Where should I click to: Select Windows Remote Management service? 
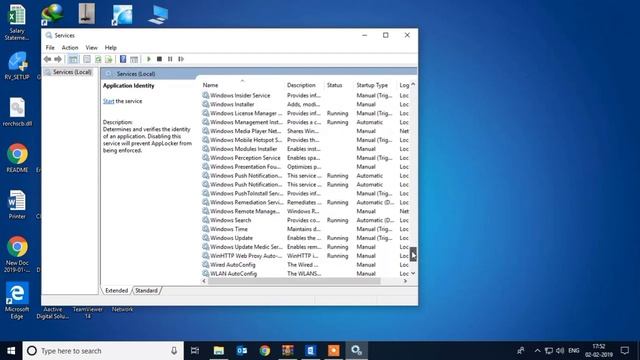pyautogui.click(x=306, y=211)
